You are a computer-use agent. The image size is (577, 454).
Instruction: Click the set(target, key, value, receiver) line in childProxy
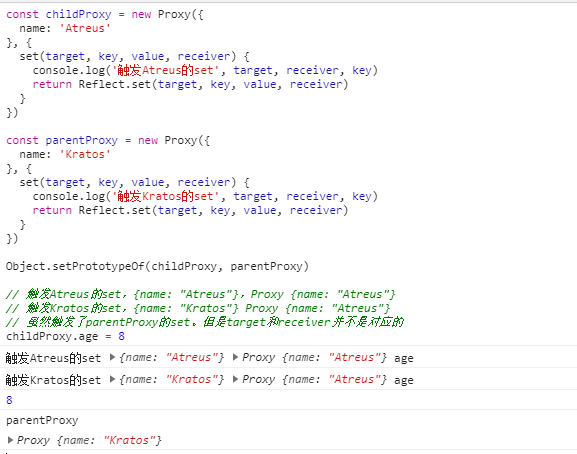[x=134, y=56]
